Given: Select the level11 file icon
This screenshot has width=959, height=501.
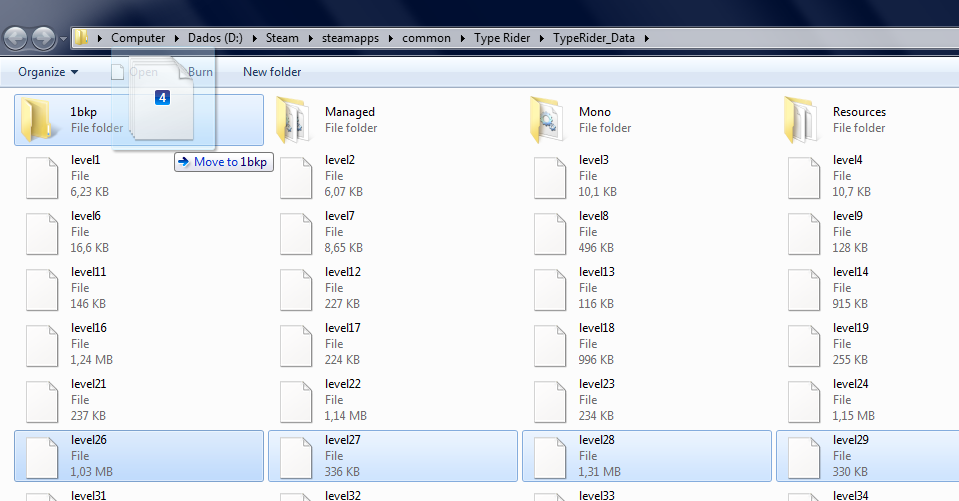Looking at the screenshot, I should click(42, 290).
